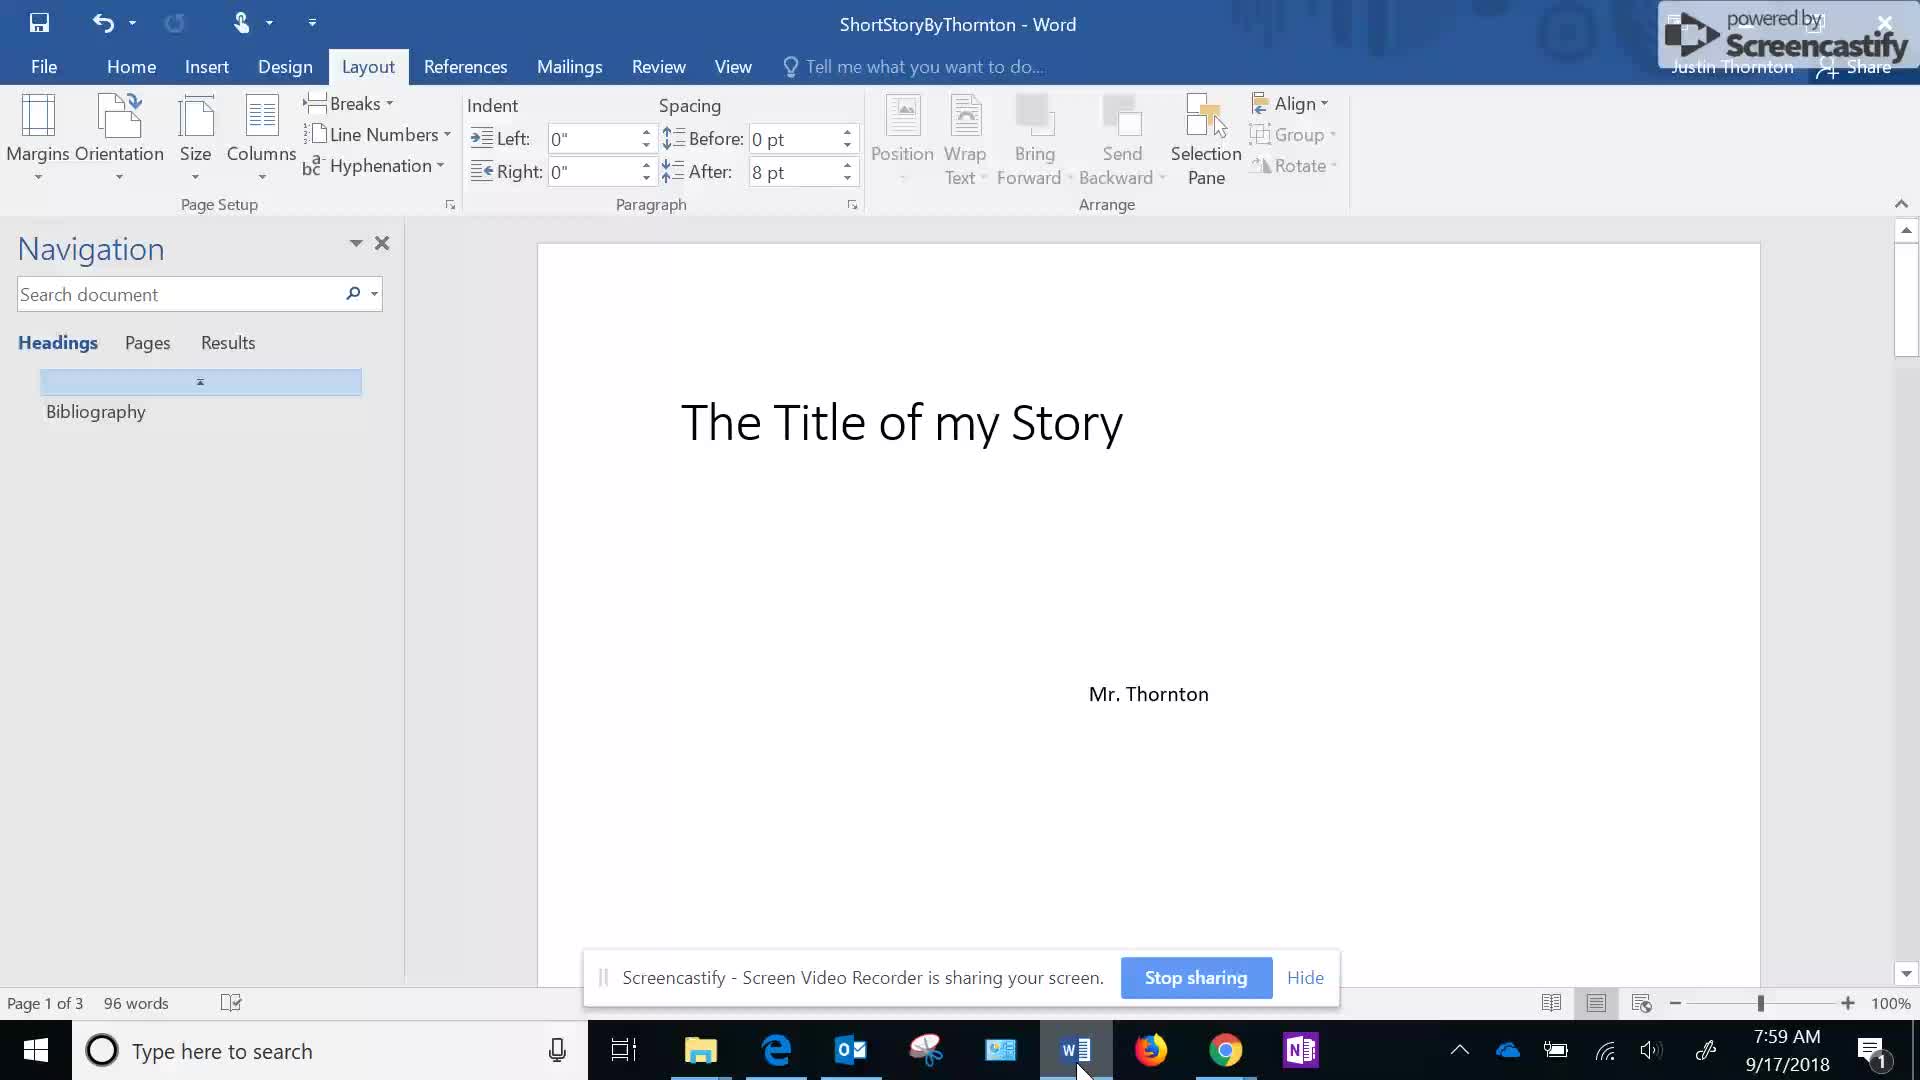Click the document vertical scrollbar thumb
Screen dimensions: 1920x1080
[1906, 299]
